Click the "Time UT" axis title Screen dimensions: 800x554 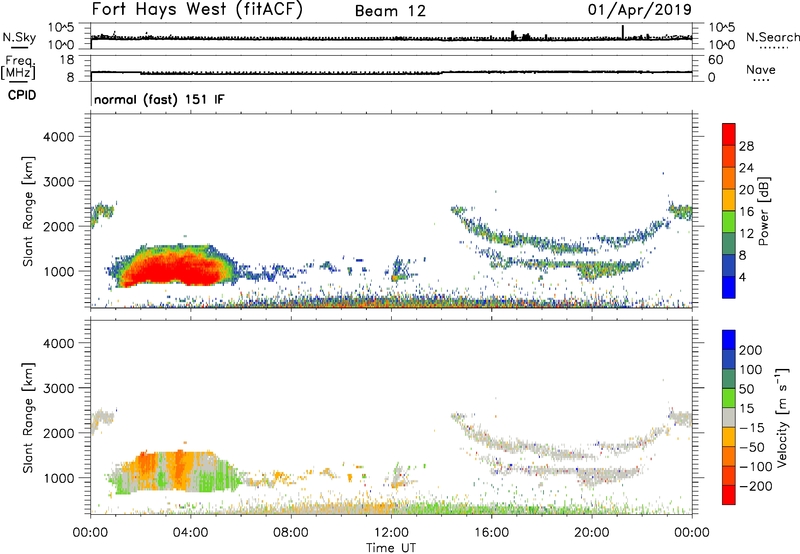pyautogui.click(x=391, y=548)
